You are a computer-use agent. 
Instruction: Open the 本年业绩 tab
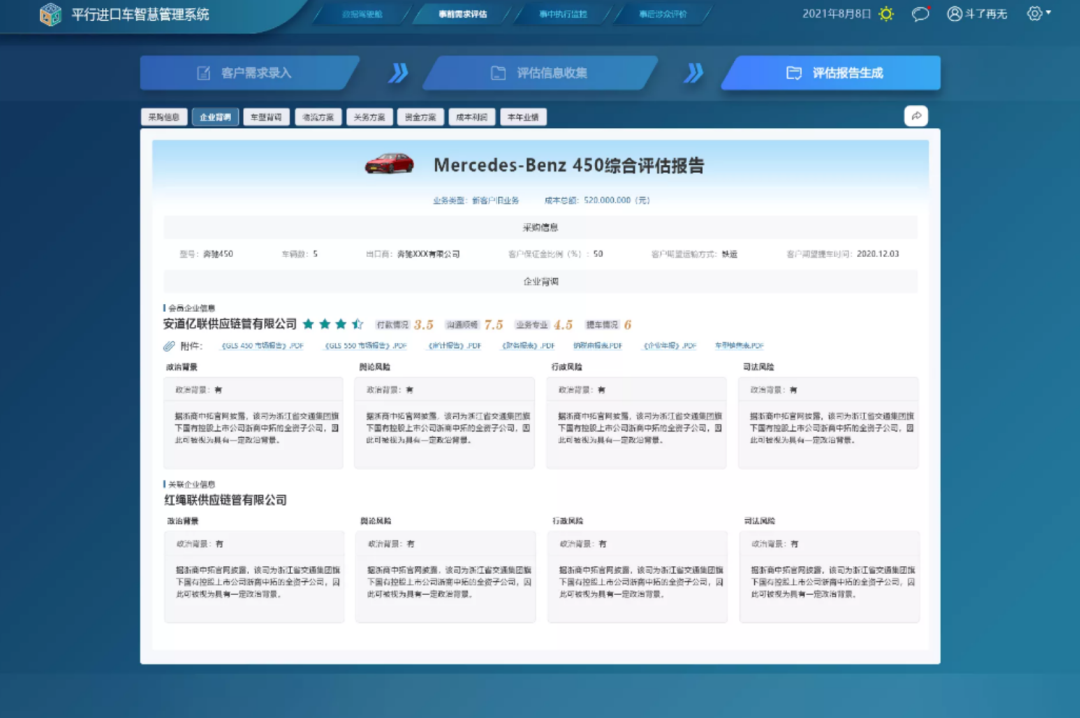tap(523, 117)
